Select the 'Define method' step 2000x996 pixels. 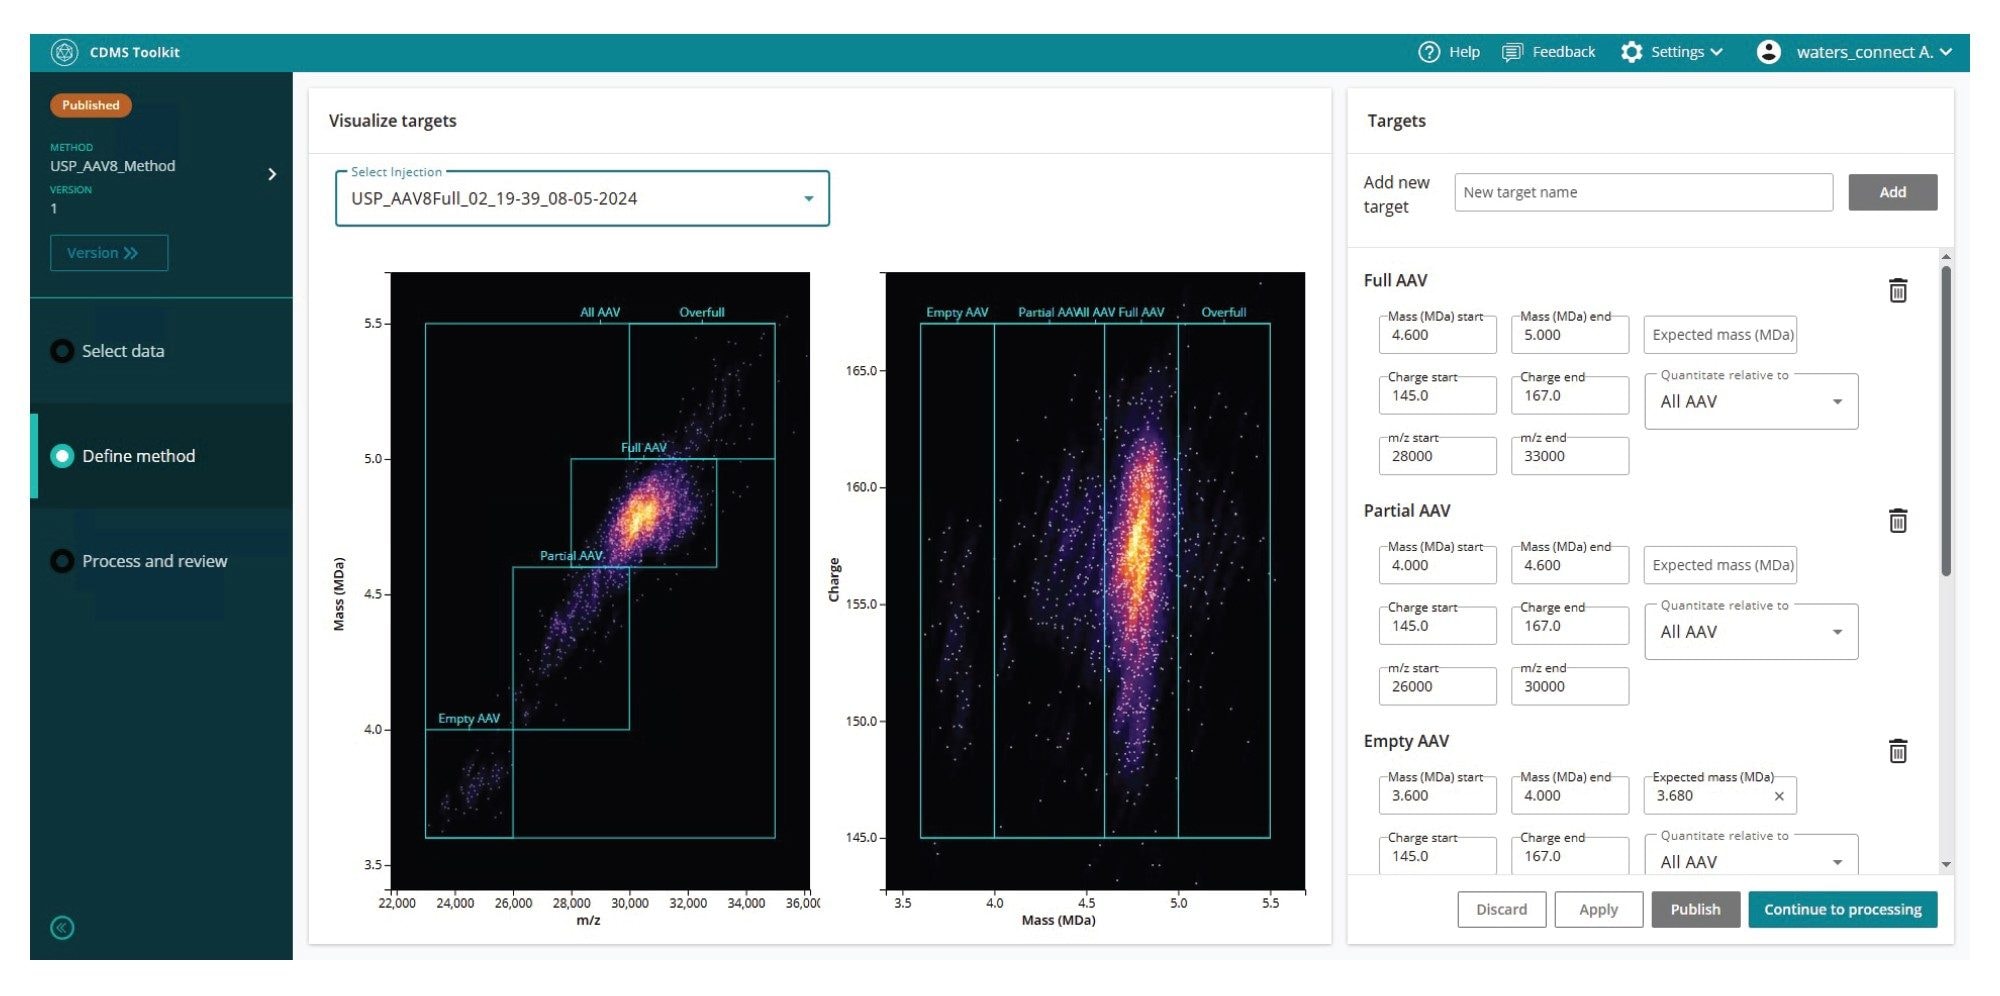(138, 456)
